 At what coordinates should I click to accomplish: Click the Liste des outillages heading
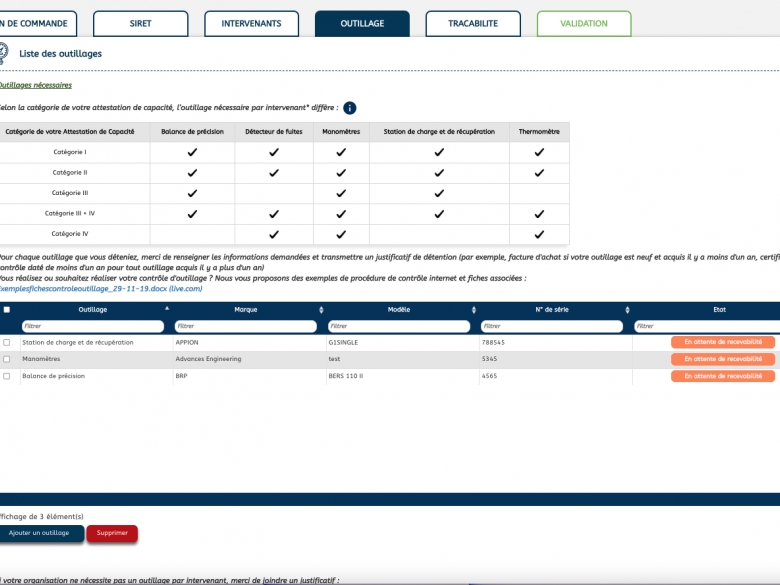coord(60,54)
